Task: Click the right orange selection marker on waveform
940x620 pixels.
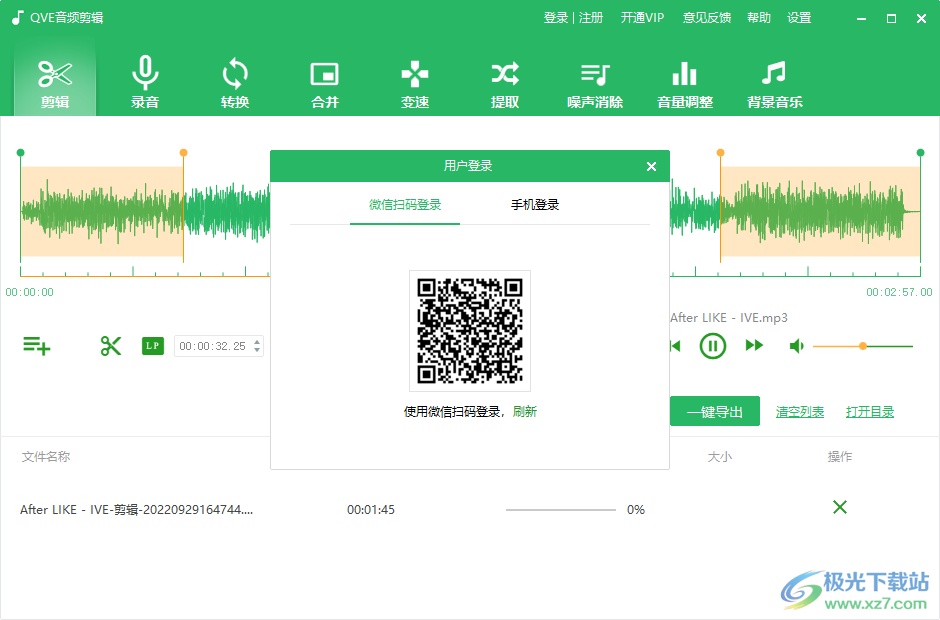Action: pos(721,153)
